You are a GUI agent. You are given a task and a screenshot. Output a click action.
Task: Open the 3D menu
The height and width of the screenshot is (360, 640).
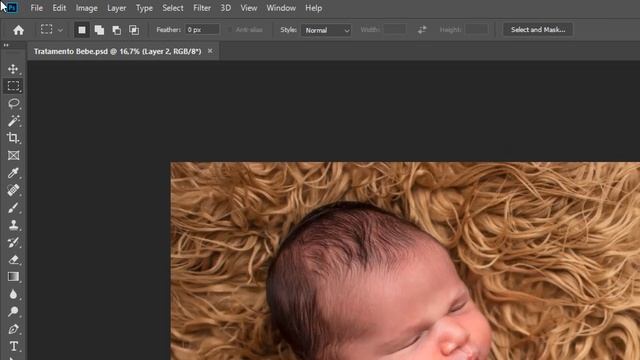coord(225,8)
